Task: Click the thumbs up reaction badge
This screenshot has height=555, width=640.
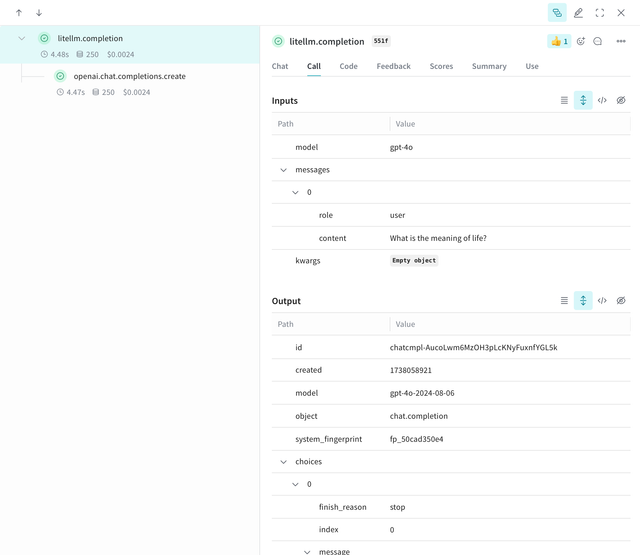Action: pos(558,41)
